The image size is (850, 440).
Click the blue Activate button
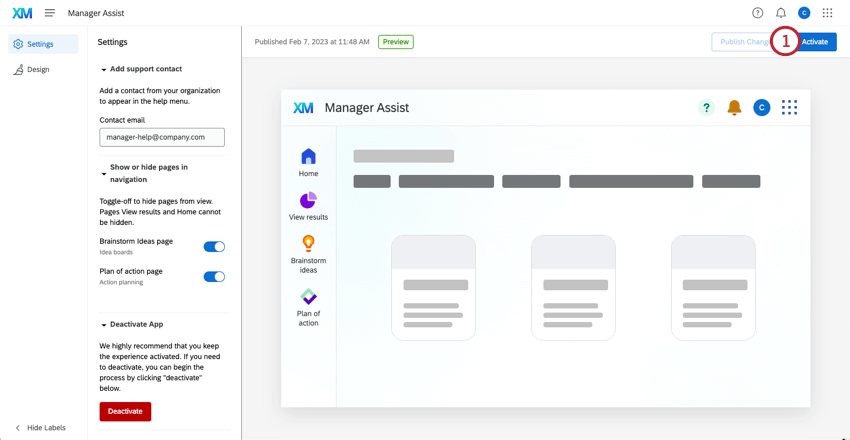coord(815,42)
